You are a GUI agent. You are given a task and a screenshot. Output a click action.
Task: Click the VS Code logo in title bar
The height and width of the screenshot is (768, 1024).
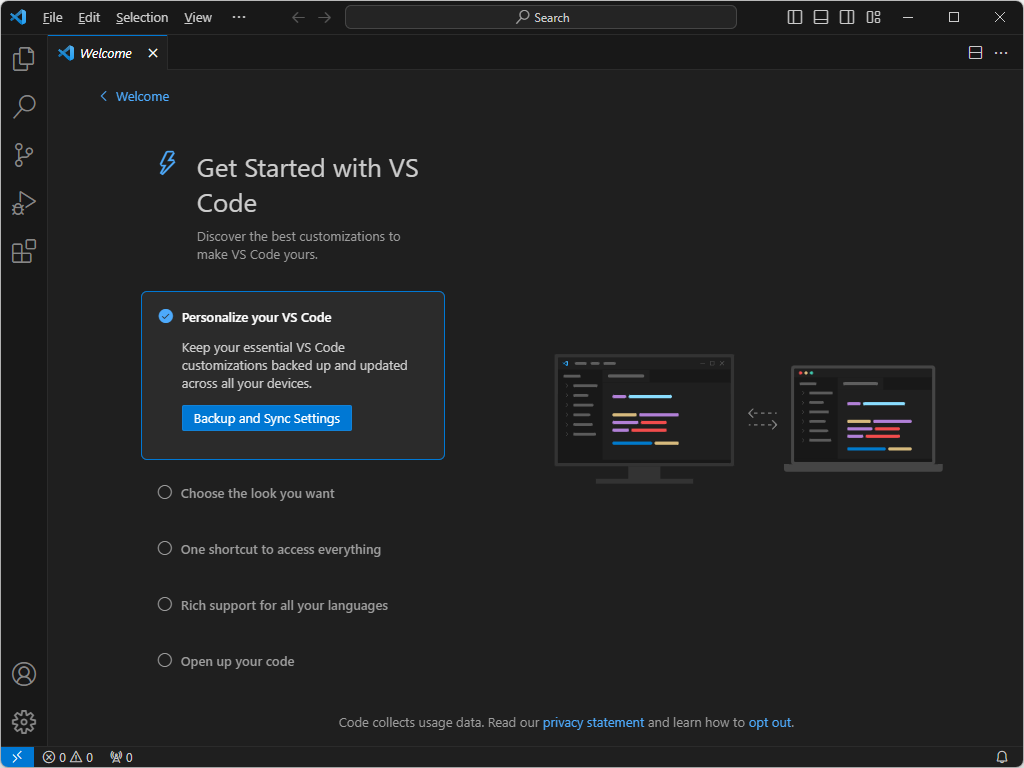tap(18, 17)
